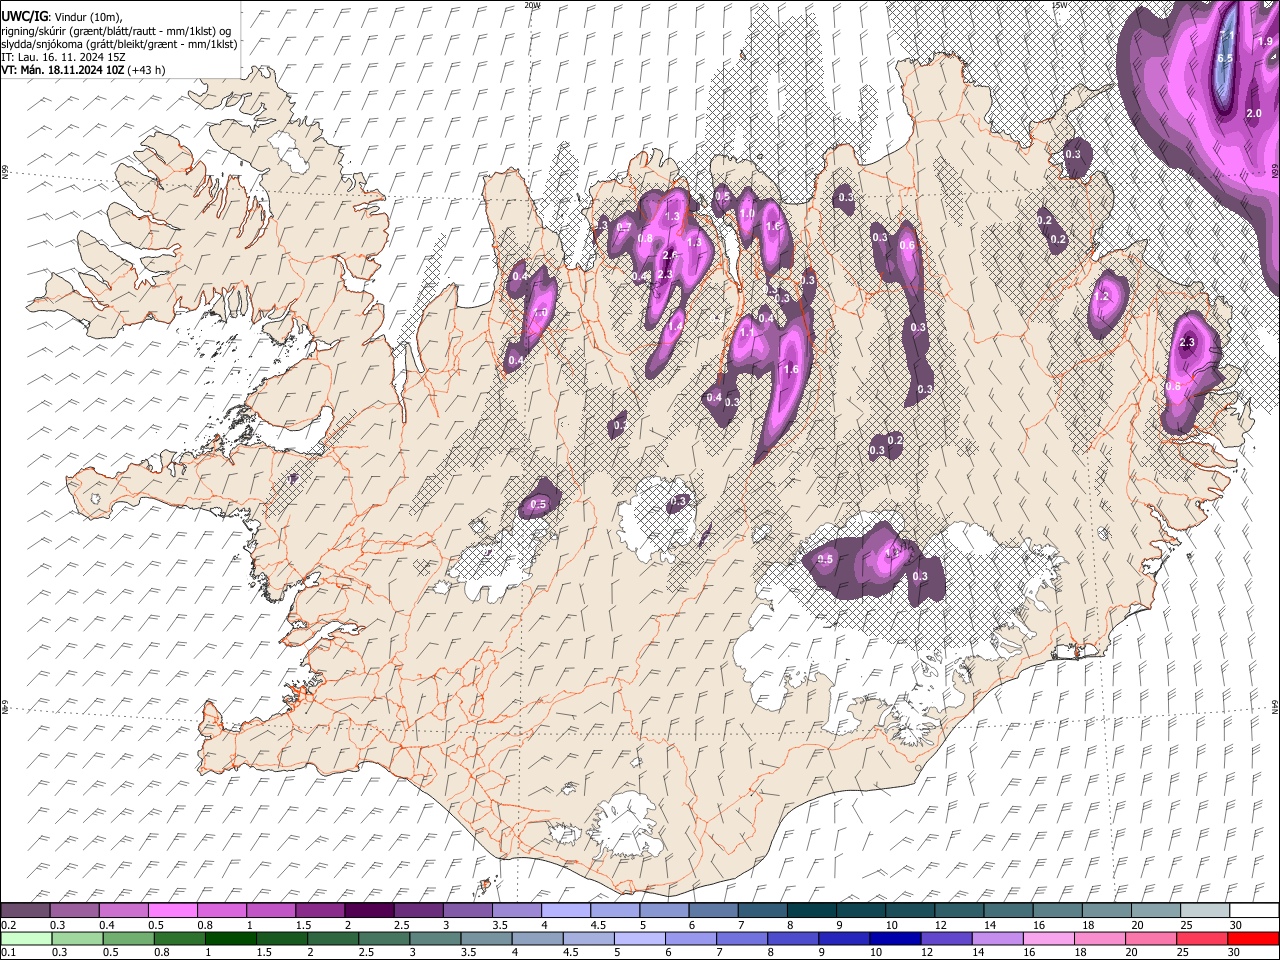Pick the crimson 25 rain legend swatch
The image size is (1280, 960).
(x=1204, y=939)
